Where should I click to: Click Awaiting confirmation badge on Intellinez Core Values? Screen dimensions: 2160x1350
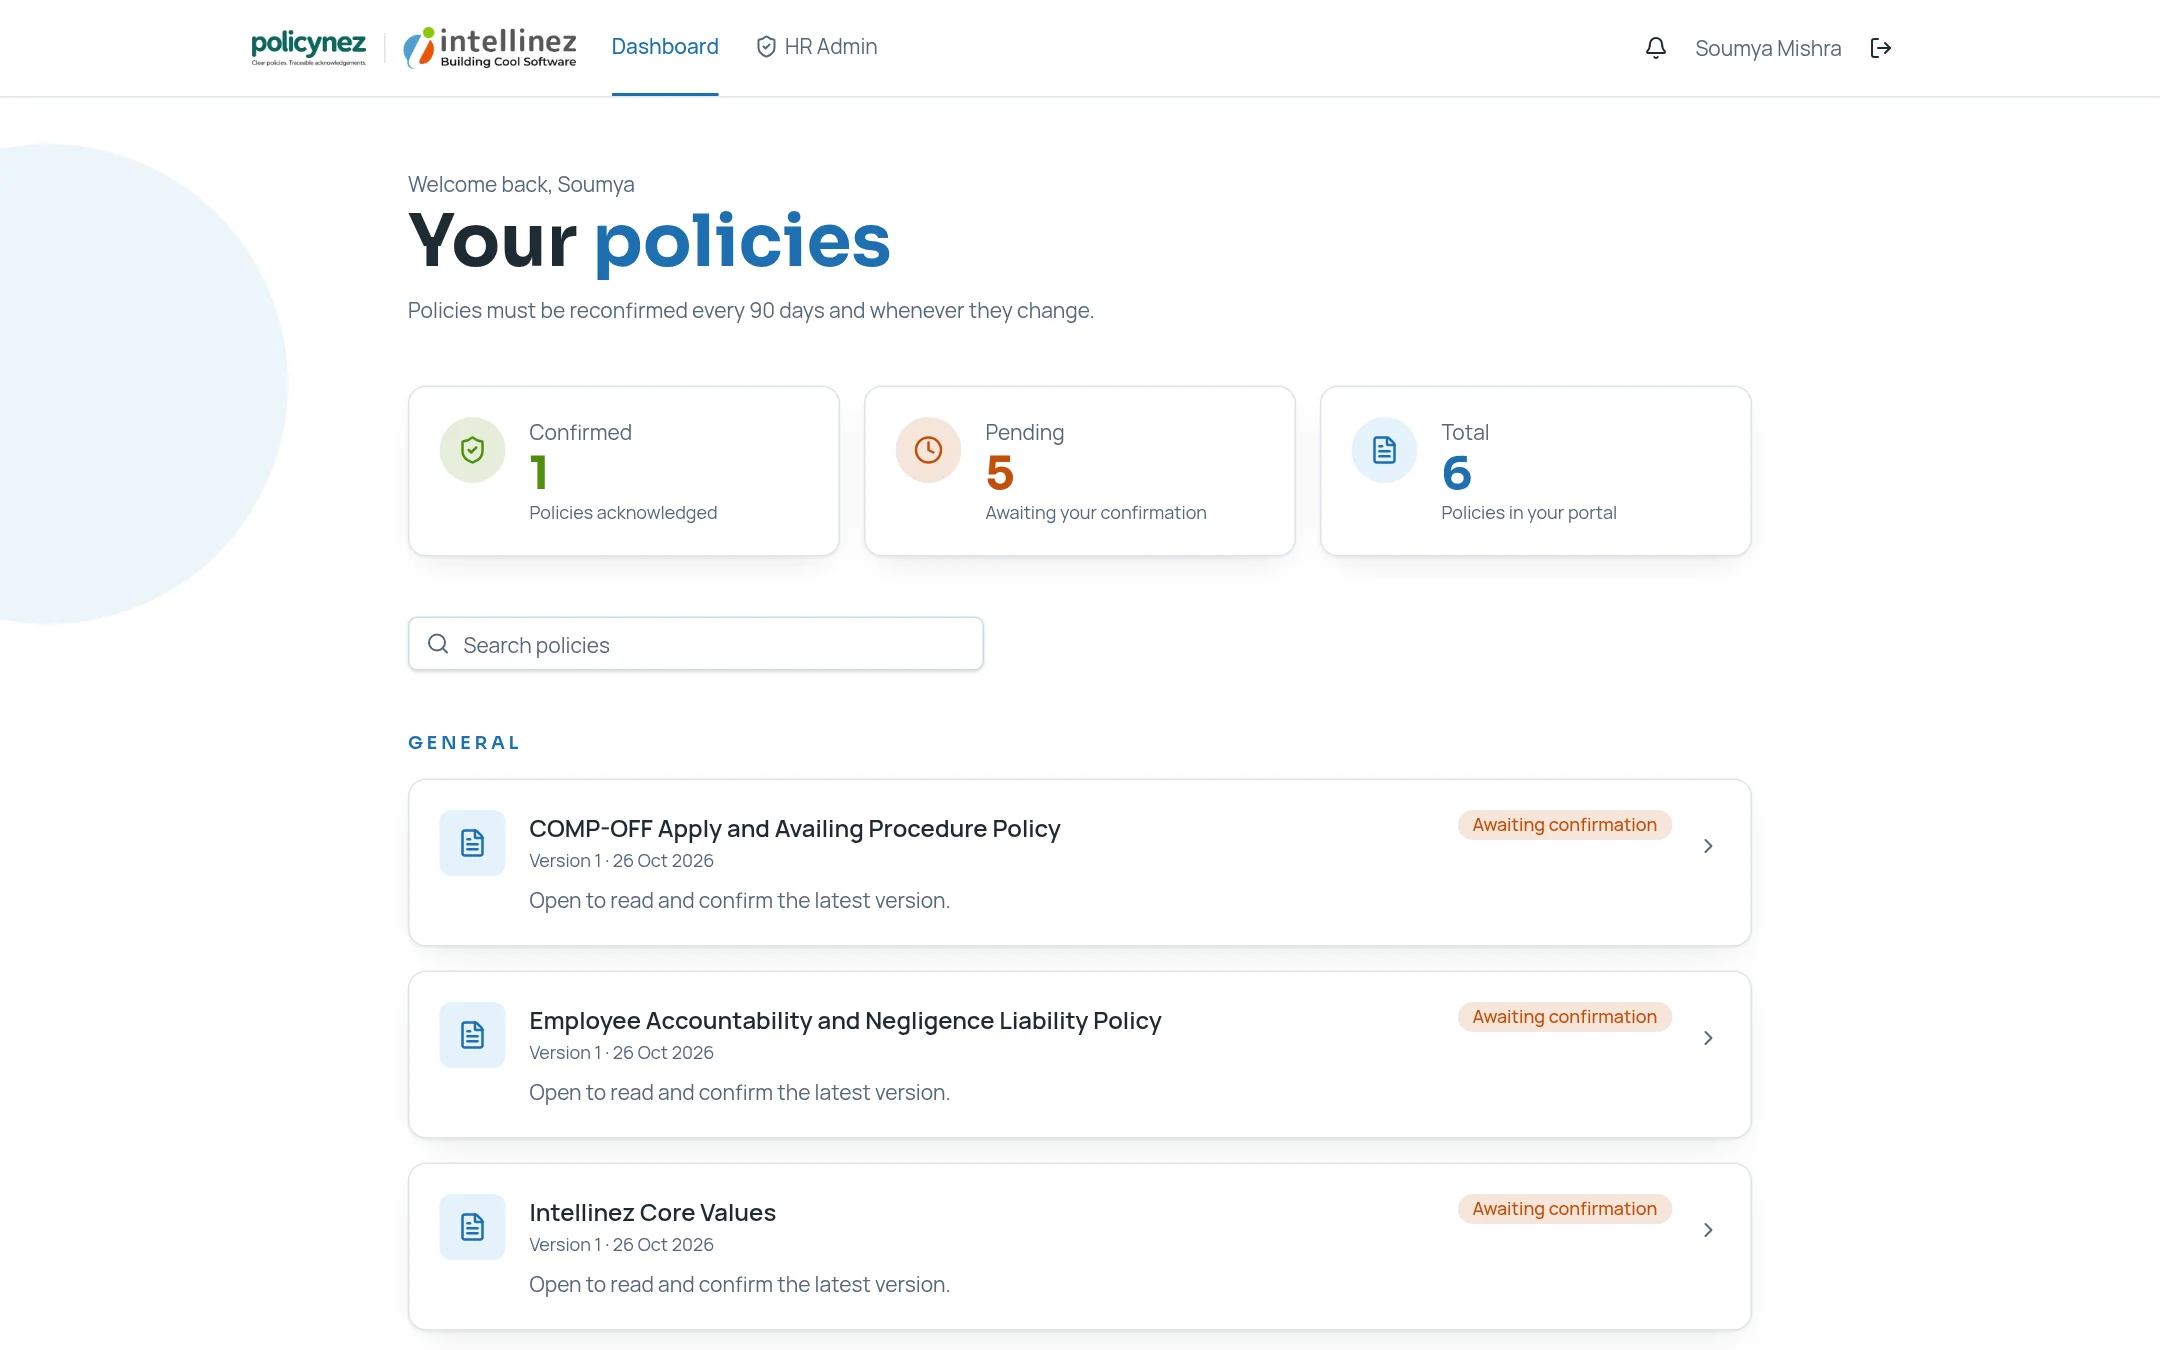point(1565,1209)
